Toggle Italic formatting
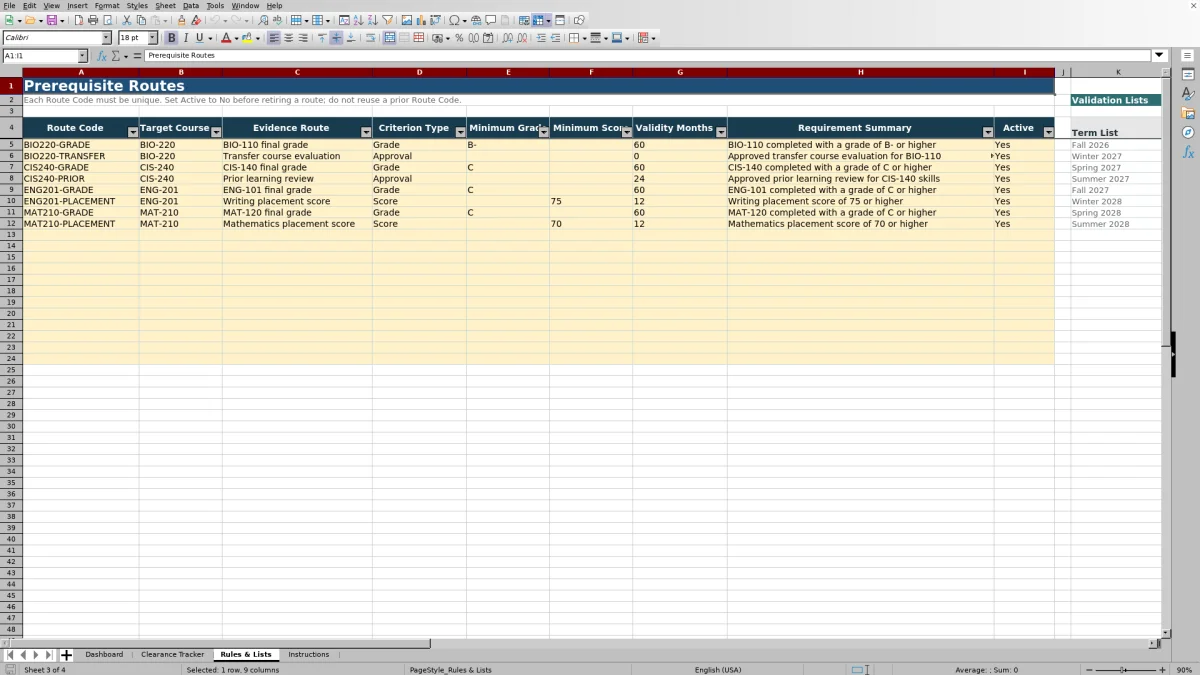1200x675 pixels. (x=185, y=38)
